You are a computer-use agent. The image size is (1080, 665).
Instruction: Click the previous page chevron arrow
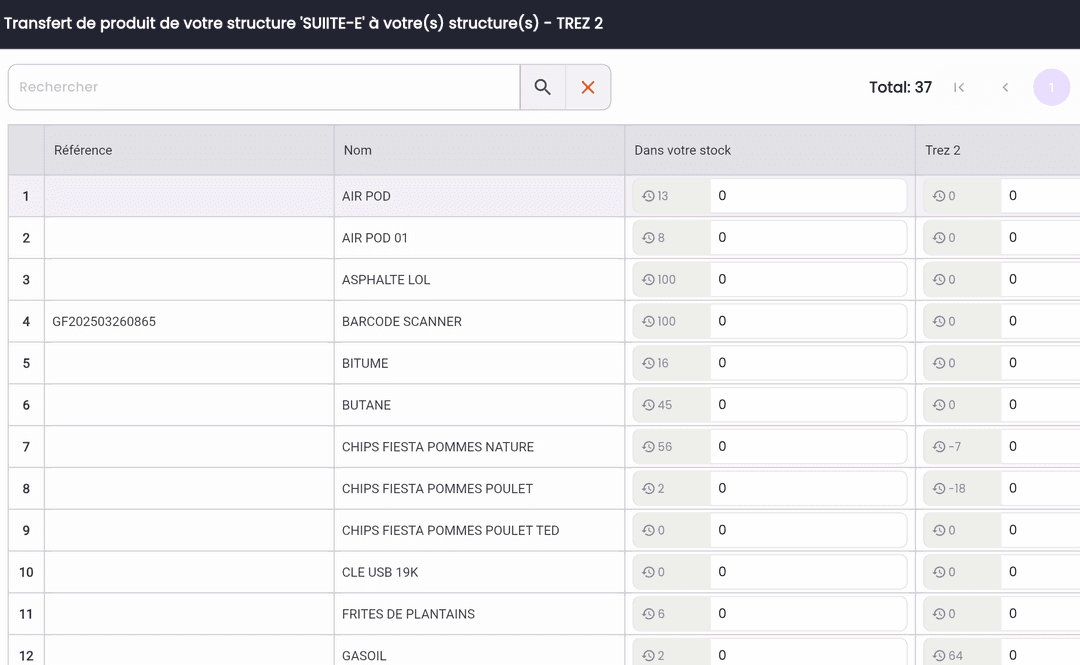1005,87
